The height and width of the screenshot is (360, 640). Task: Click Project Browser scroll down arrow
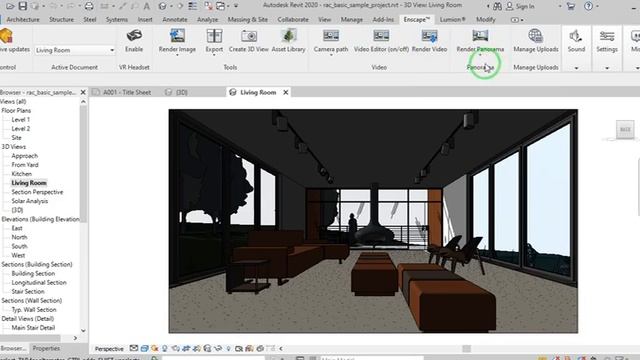pyautogui.click(x=83, y=331)
